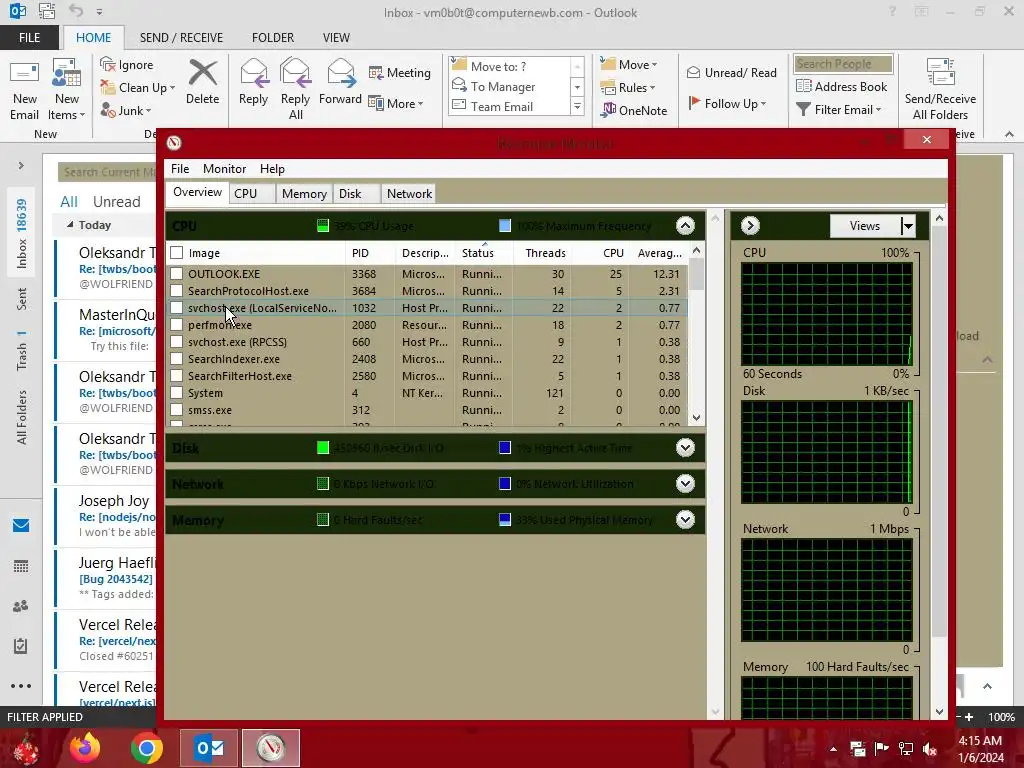The width and height of the screenshot is (1024, 768).
Task: Open Chrome from the taskbar
Action: point(146,748)
